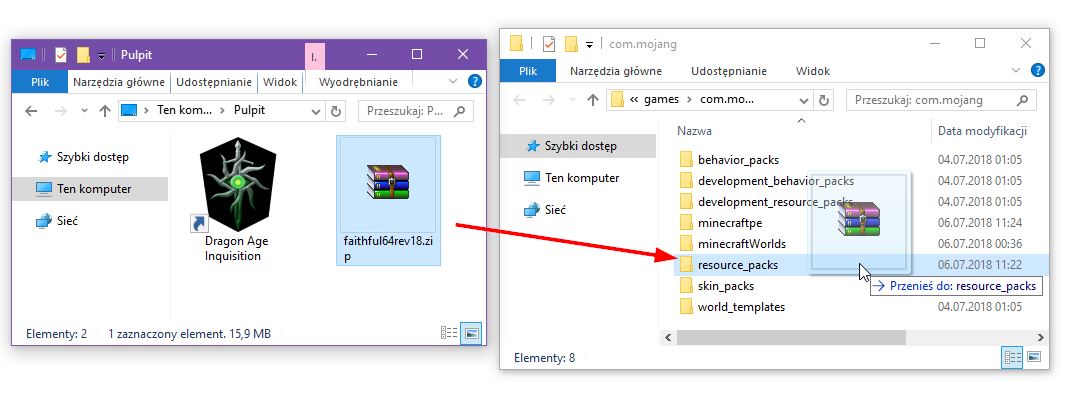Expand the ribbon in com.mojang window

[1016, 70]
